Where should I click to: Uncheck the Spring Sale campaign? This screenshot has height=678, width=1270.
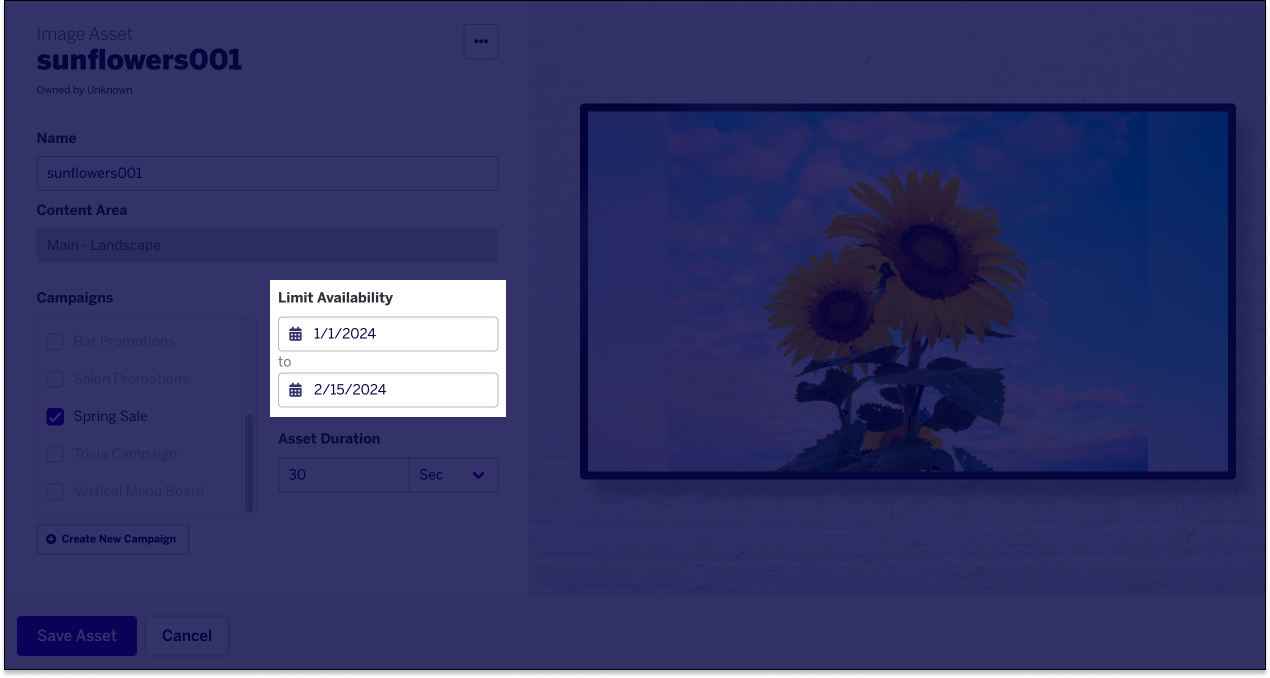(x=55, y=416)
